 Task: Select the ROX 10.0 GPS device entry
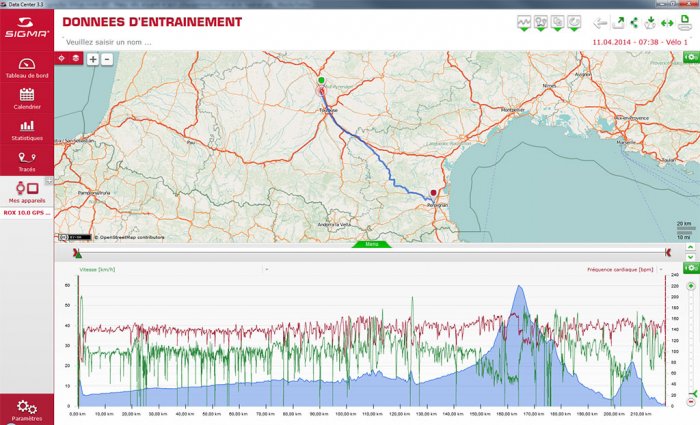coord(27,213)
